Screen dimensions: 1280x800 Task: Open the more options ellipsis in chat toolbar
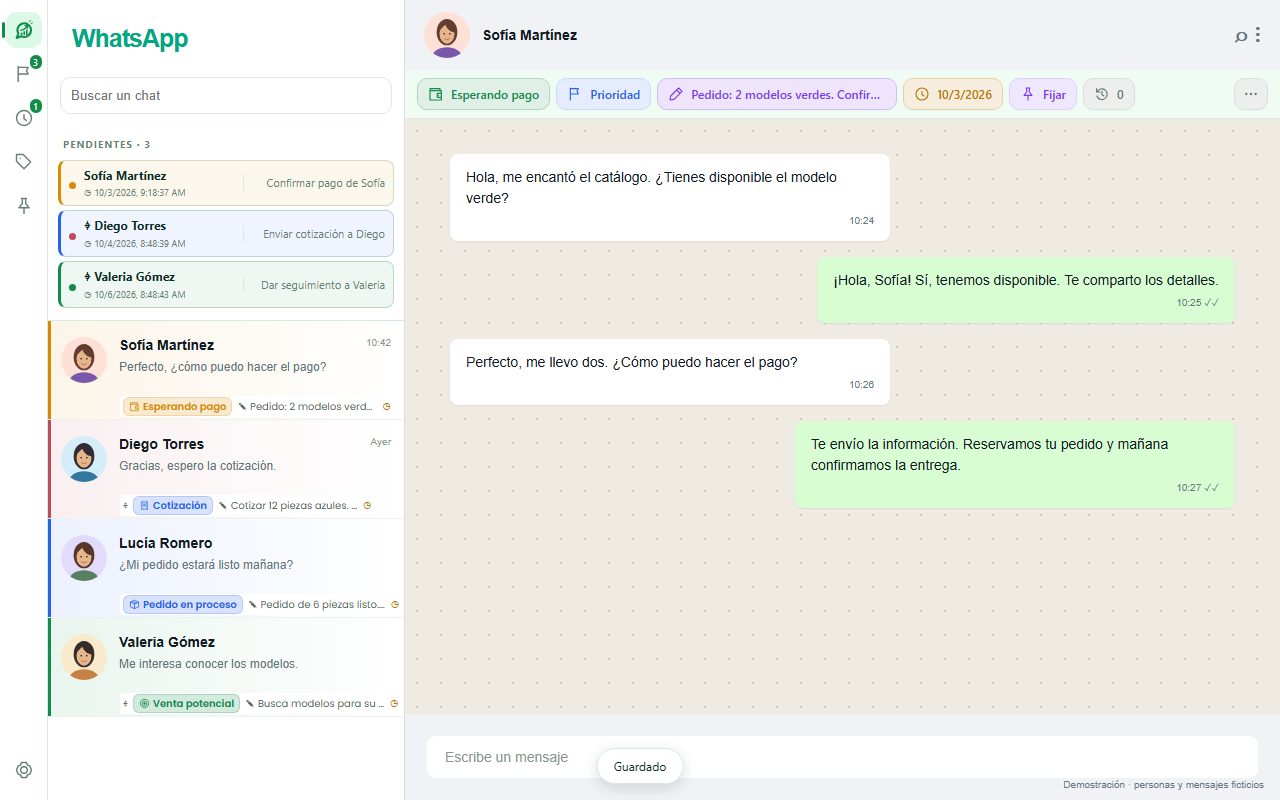[1251, 94]
